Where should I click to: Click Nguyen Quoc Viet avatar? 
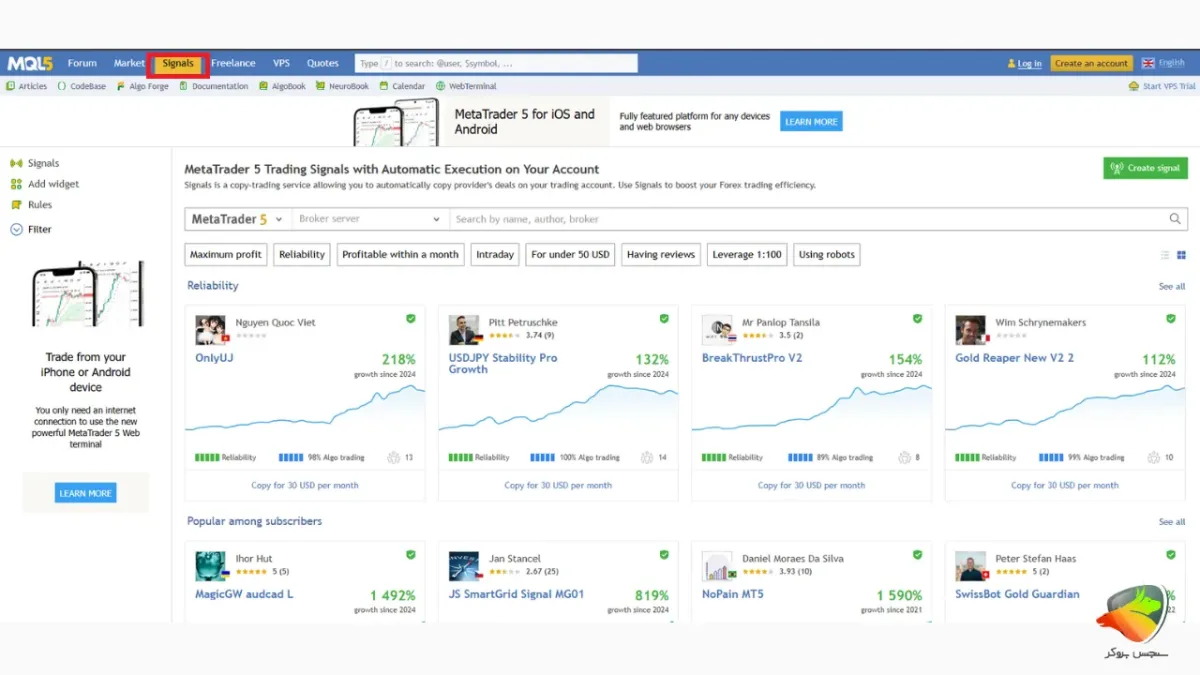210,330
